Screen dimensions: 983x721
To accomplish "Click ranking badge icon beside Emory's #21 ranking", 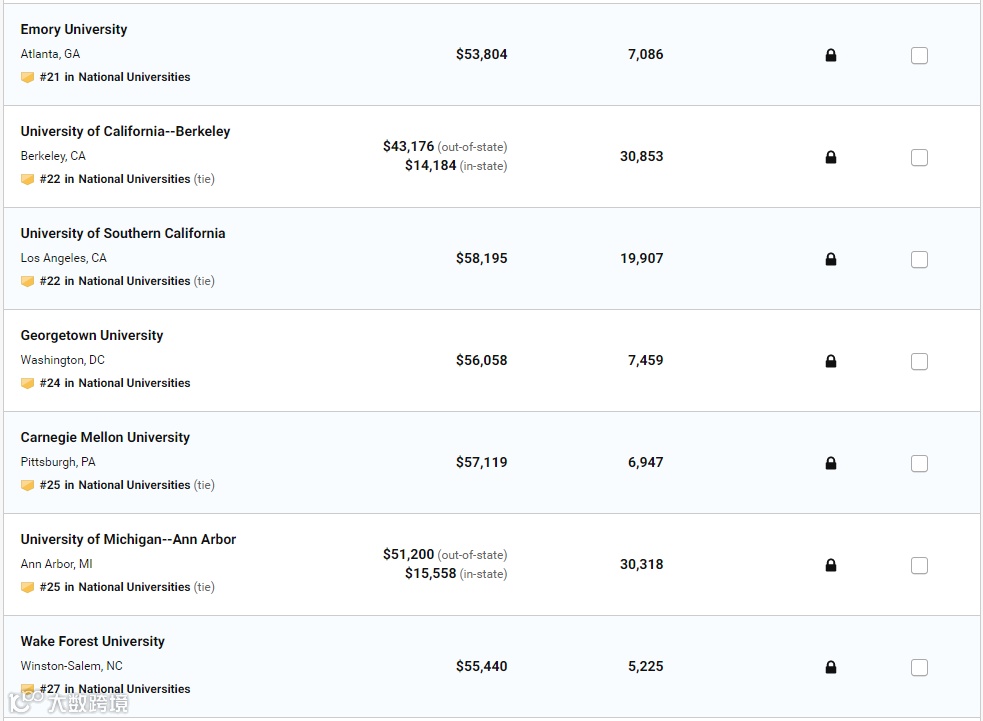I will click(x=27, y=77).
